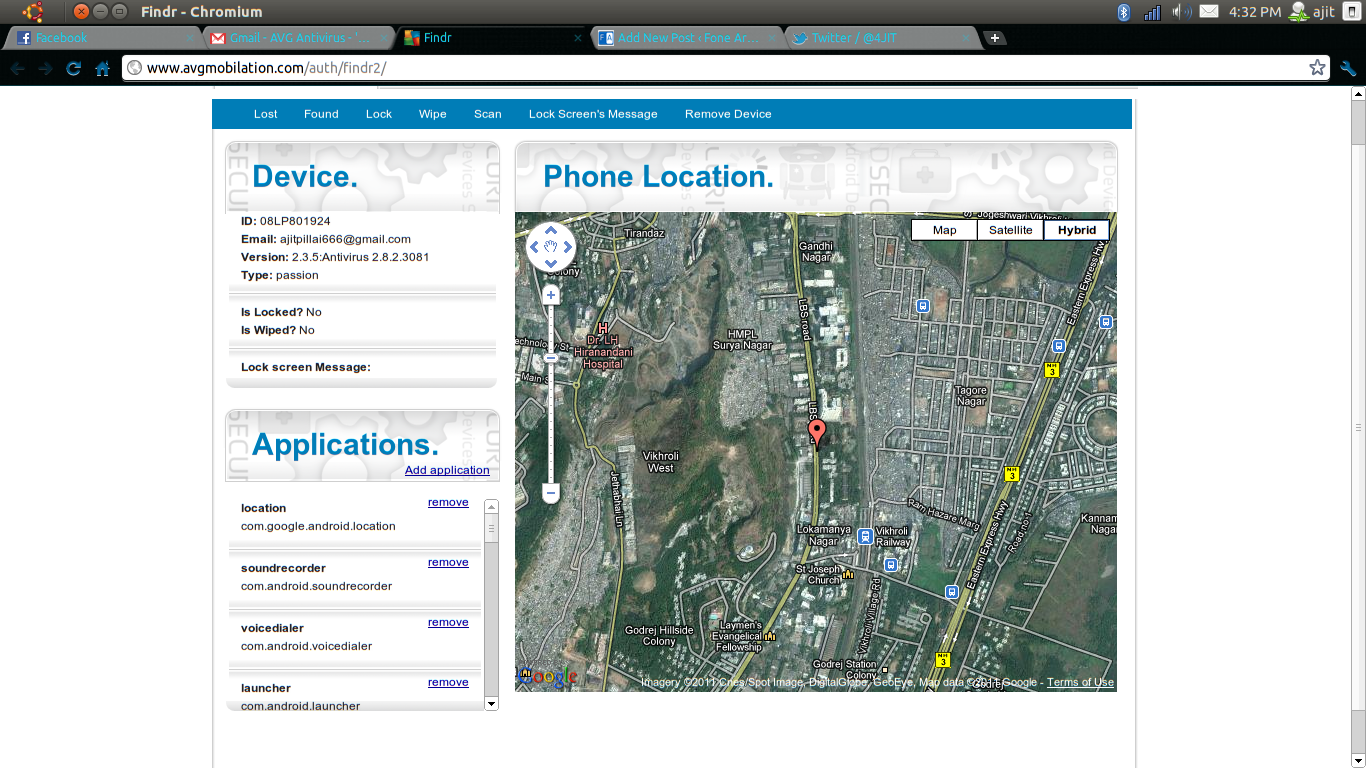Click the email ajitpillai666@gmail.com

pos(345,239)
